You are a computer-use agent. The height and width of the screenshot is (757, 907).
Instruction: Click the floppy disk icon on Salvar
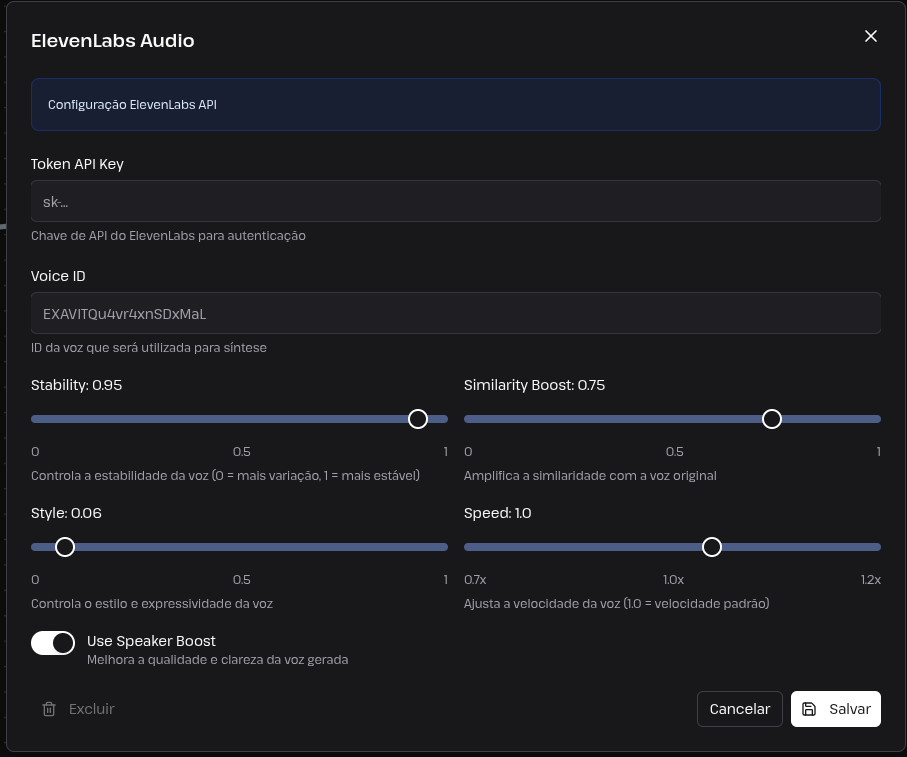(809, 709)
